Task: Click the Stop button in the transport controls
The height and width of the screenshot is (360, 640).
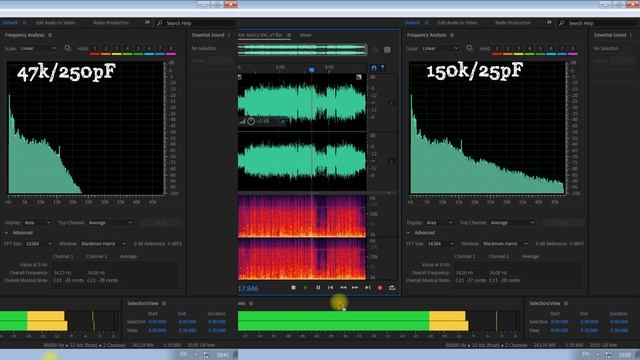Action: tap(293, 288)
